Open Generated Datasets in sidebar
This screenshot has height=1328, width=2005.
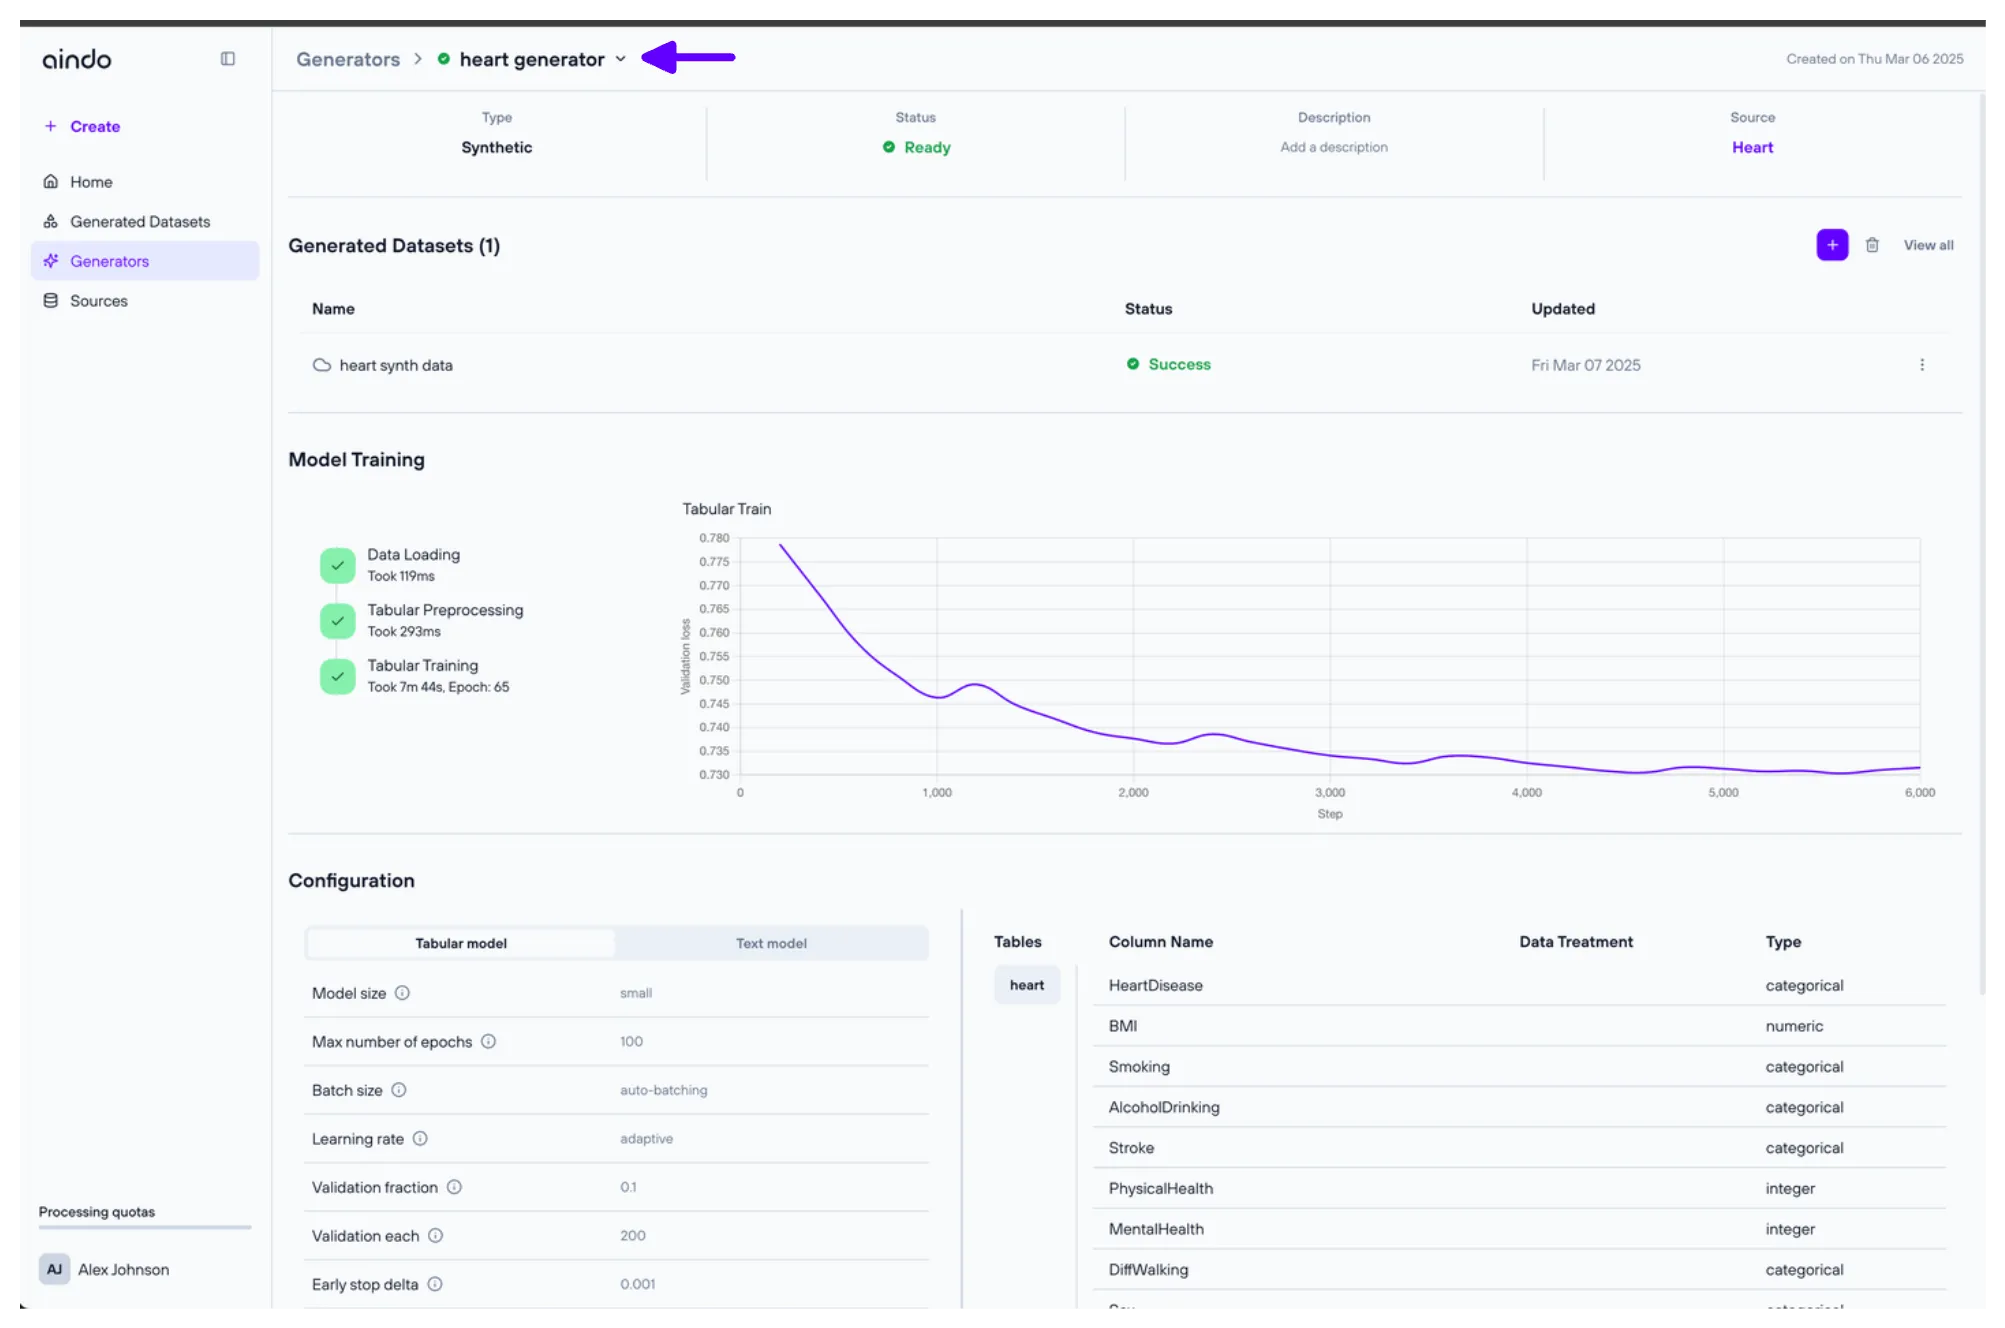139,221
